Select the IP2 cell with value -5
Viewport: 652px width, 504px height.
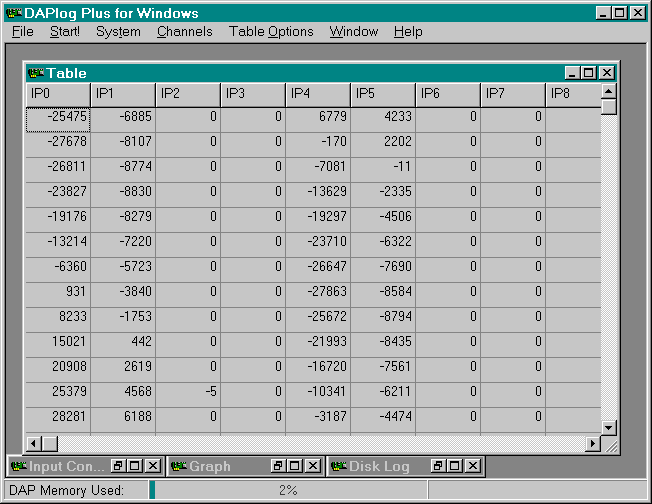[188, 395]
